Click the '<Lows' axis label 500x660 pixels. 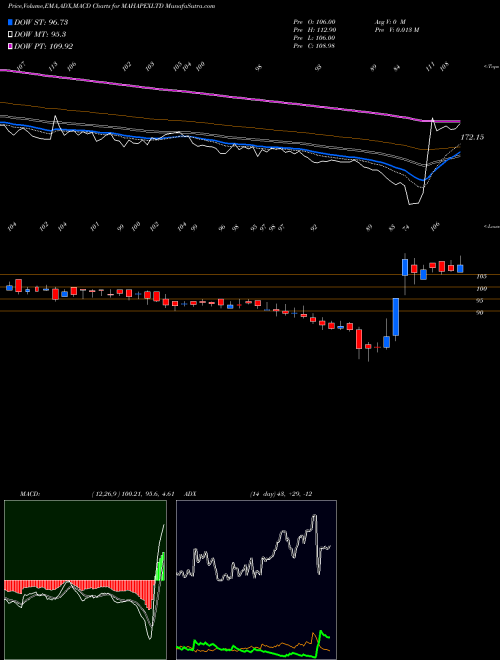[492, 226]
